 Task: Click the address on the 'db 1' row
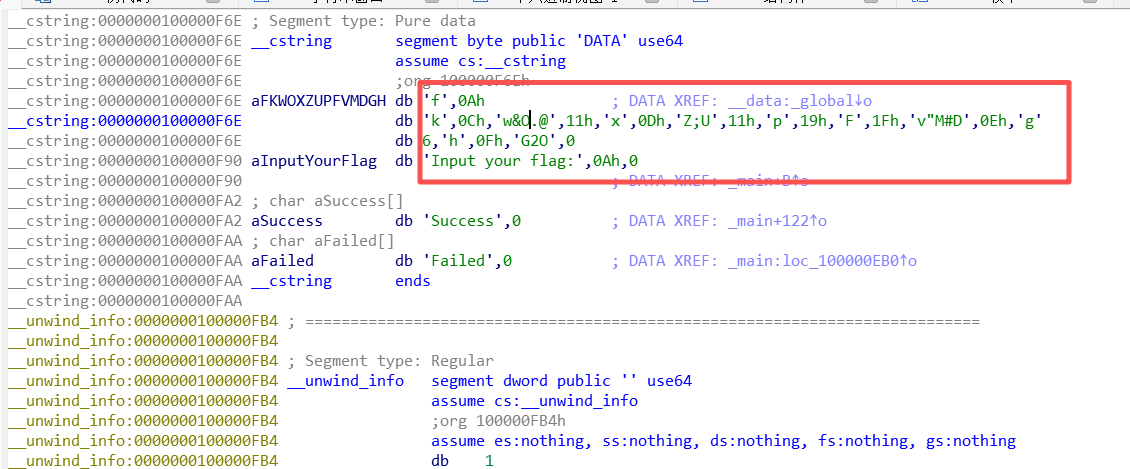click(143, 460)
